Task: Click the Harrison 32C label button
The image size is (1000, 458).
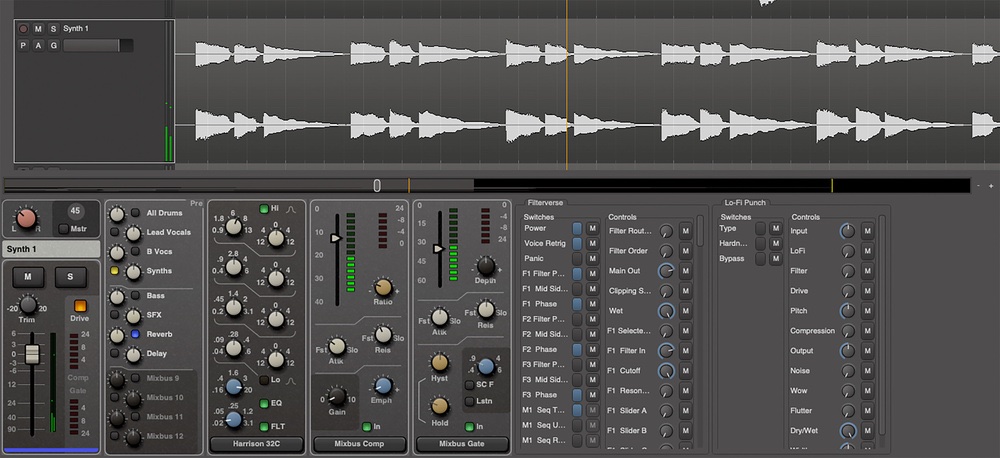Action: click(x=256, y=442)
